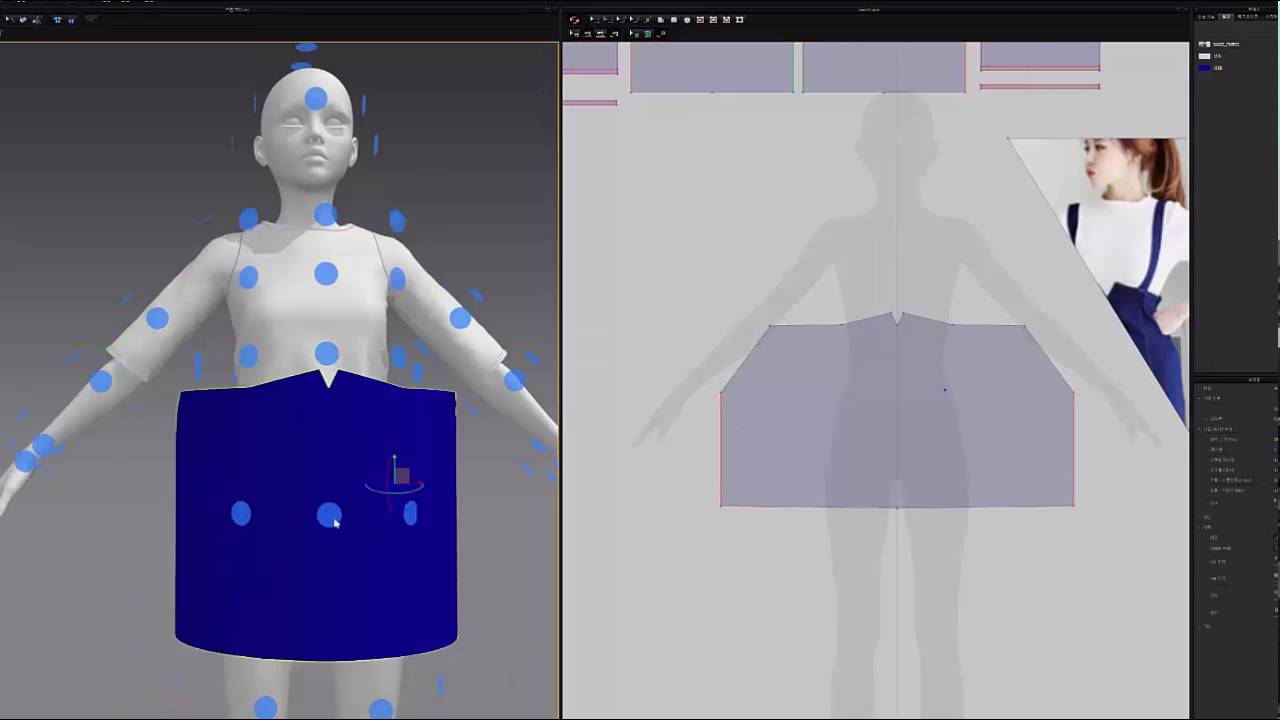Select the white fabric swatch in Object Browser

point(1204,56)
